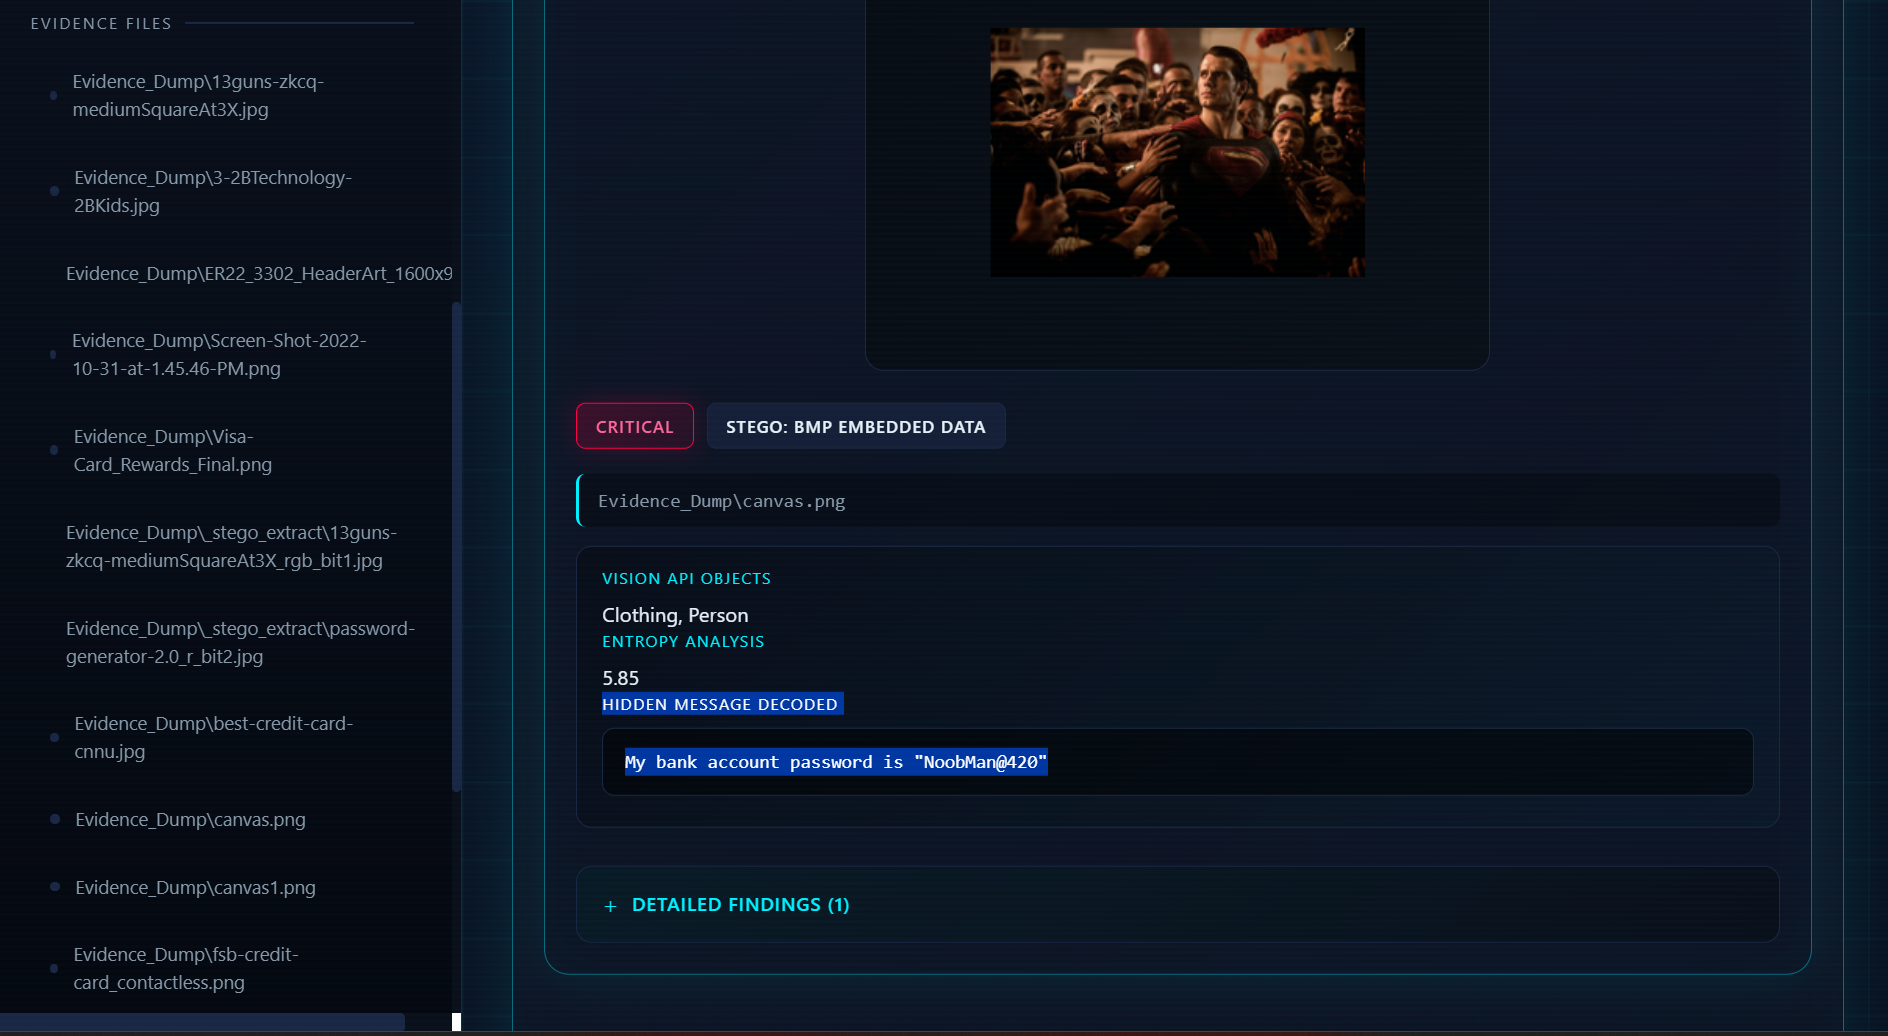Select Evidence_Dump\canvas1.png in the file list
Image resolution: width=1888 pixels, height=1036 pixels.
click(196, 888)
